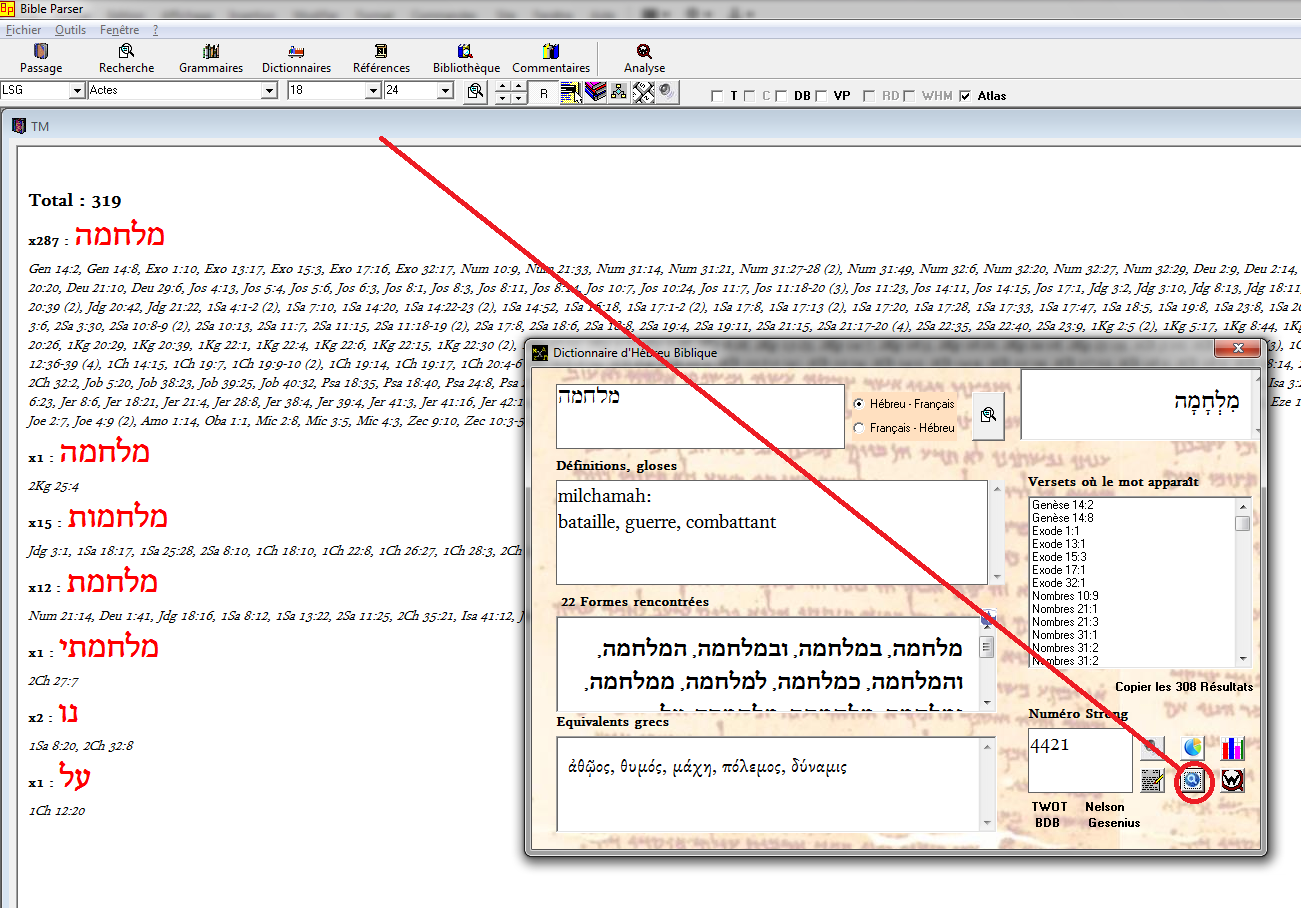Viewport: 1301px width, 908px height.
Task: Click the verse list scrollbar up arrow
Action: (1243, 506)
